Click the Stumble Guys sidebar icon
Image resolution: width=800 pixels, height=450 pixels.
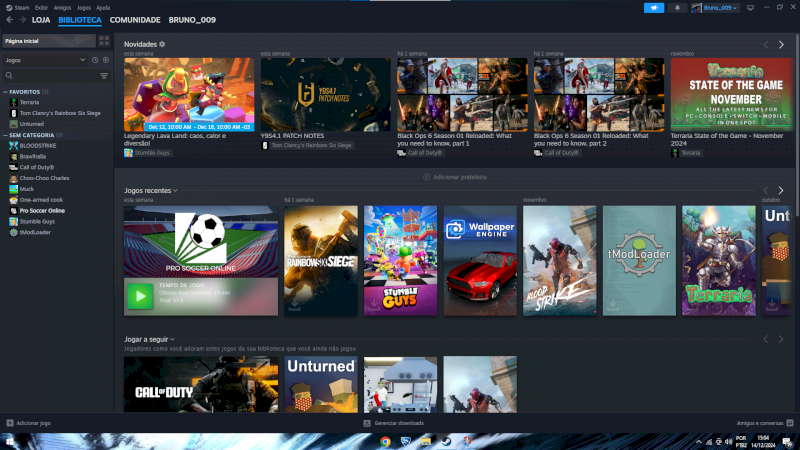pos(14,221)
